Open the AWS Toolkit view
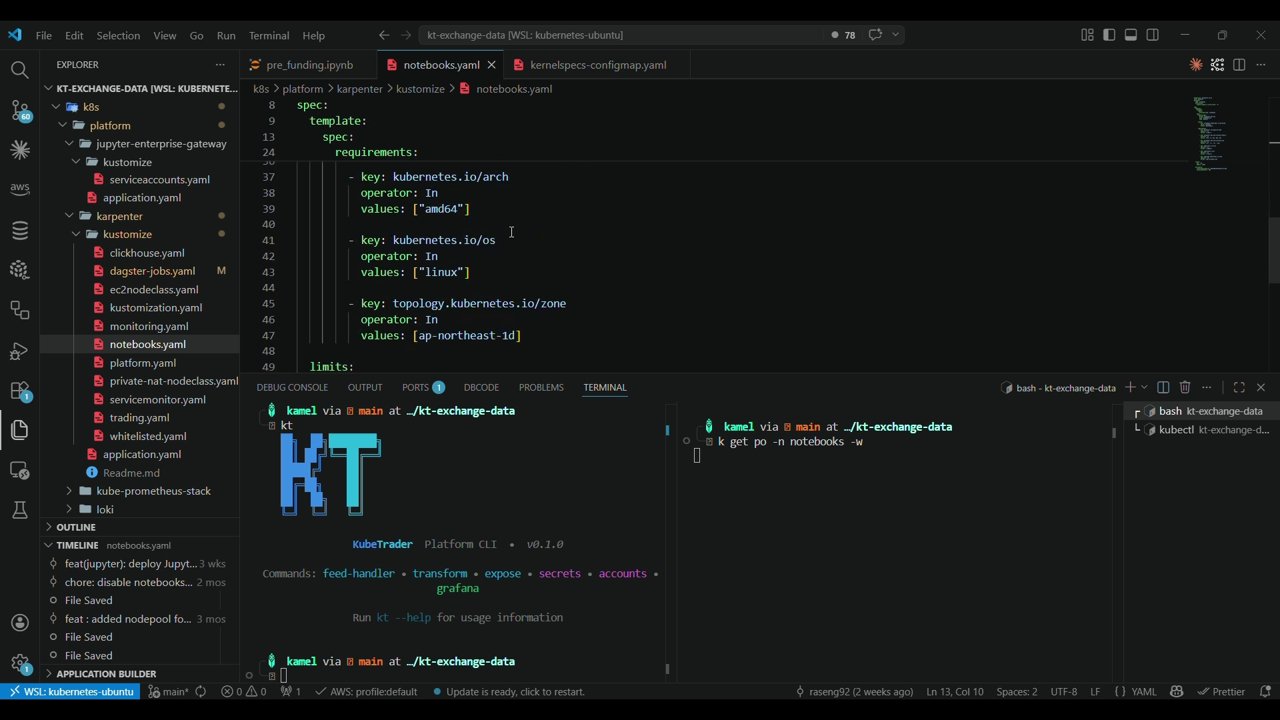 (x=19, y=189)
